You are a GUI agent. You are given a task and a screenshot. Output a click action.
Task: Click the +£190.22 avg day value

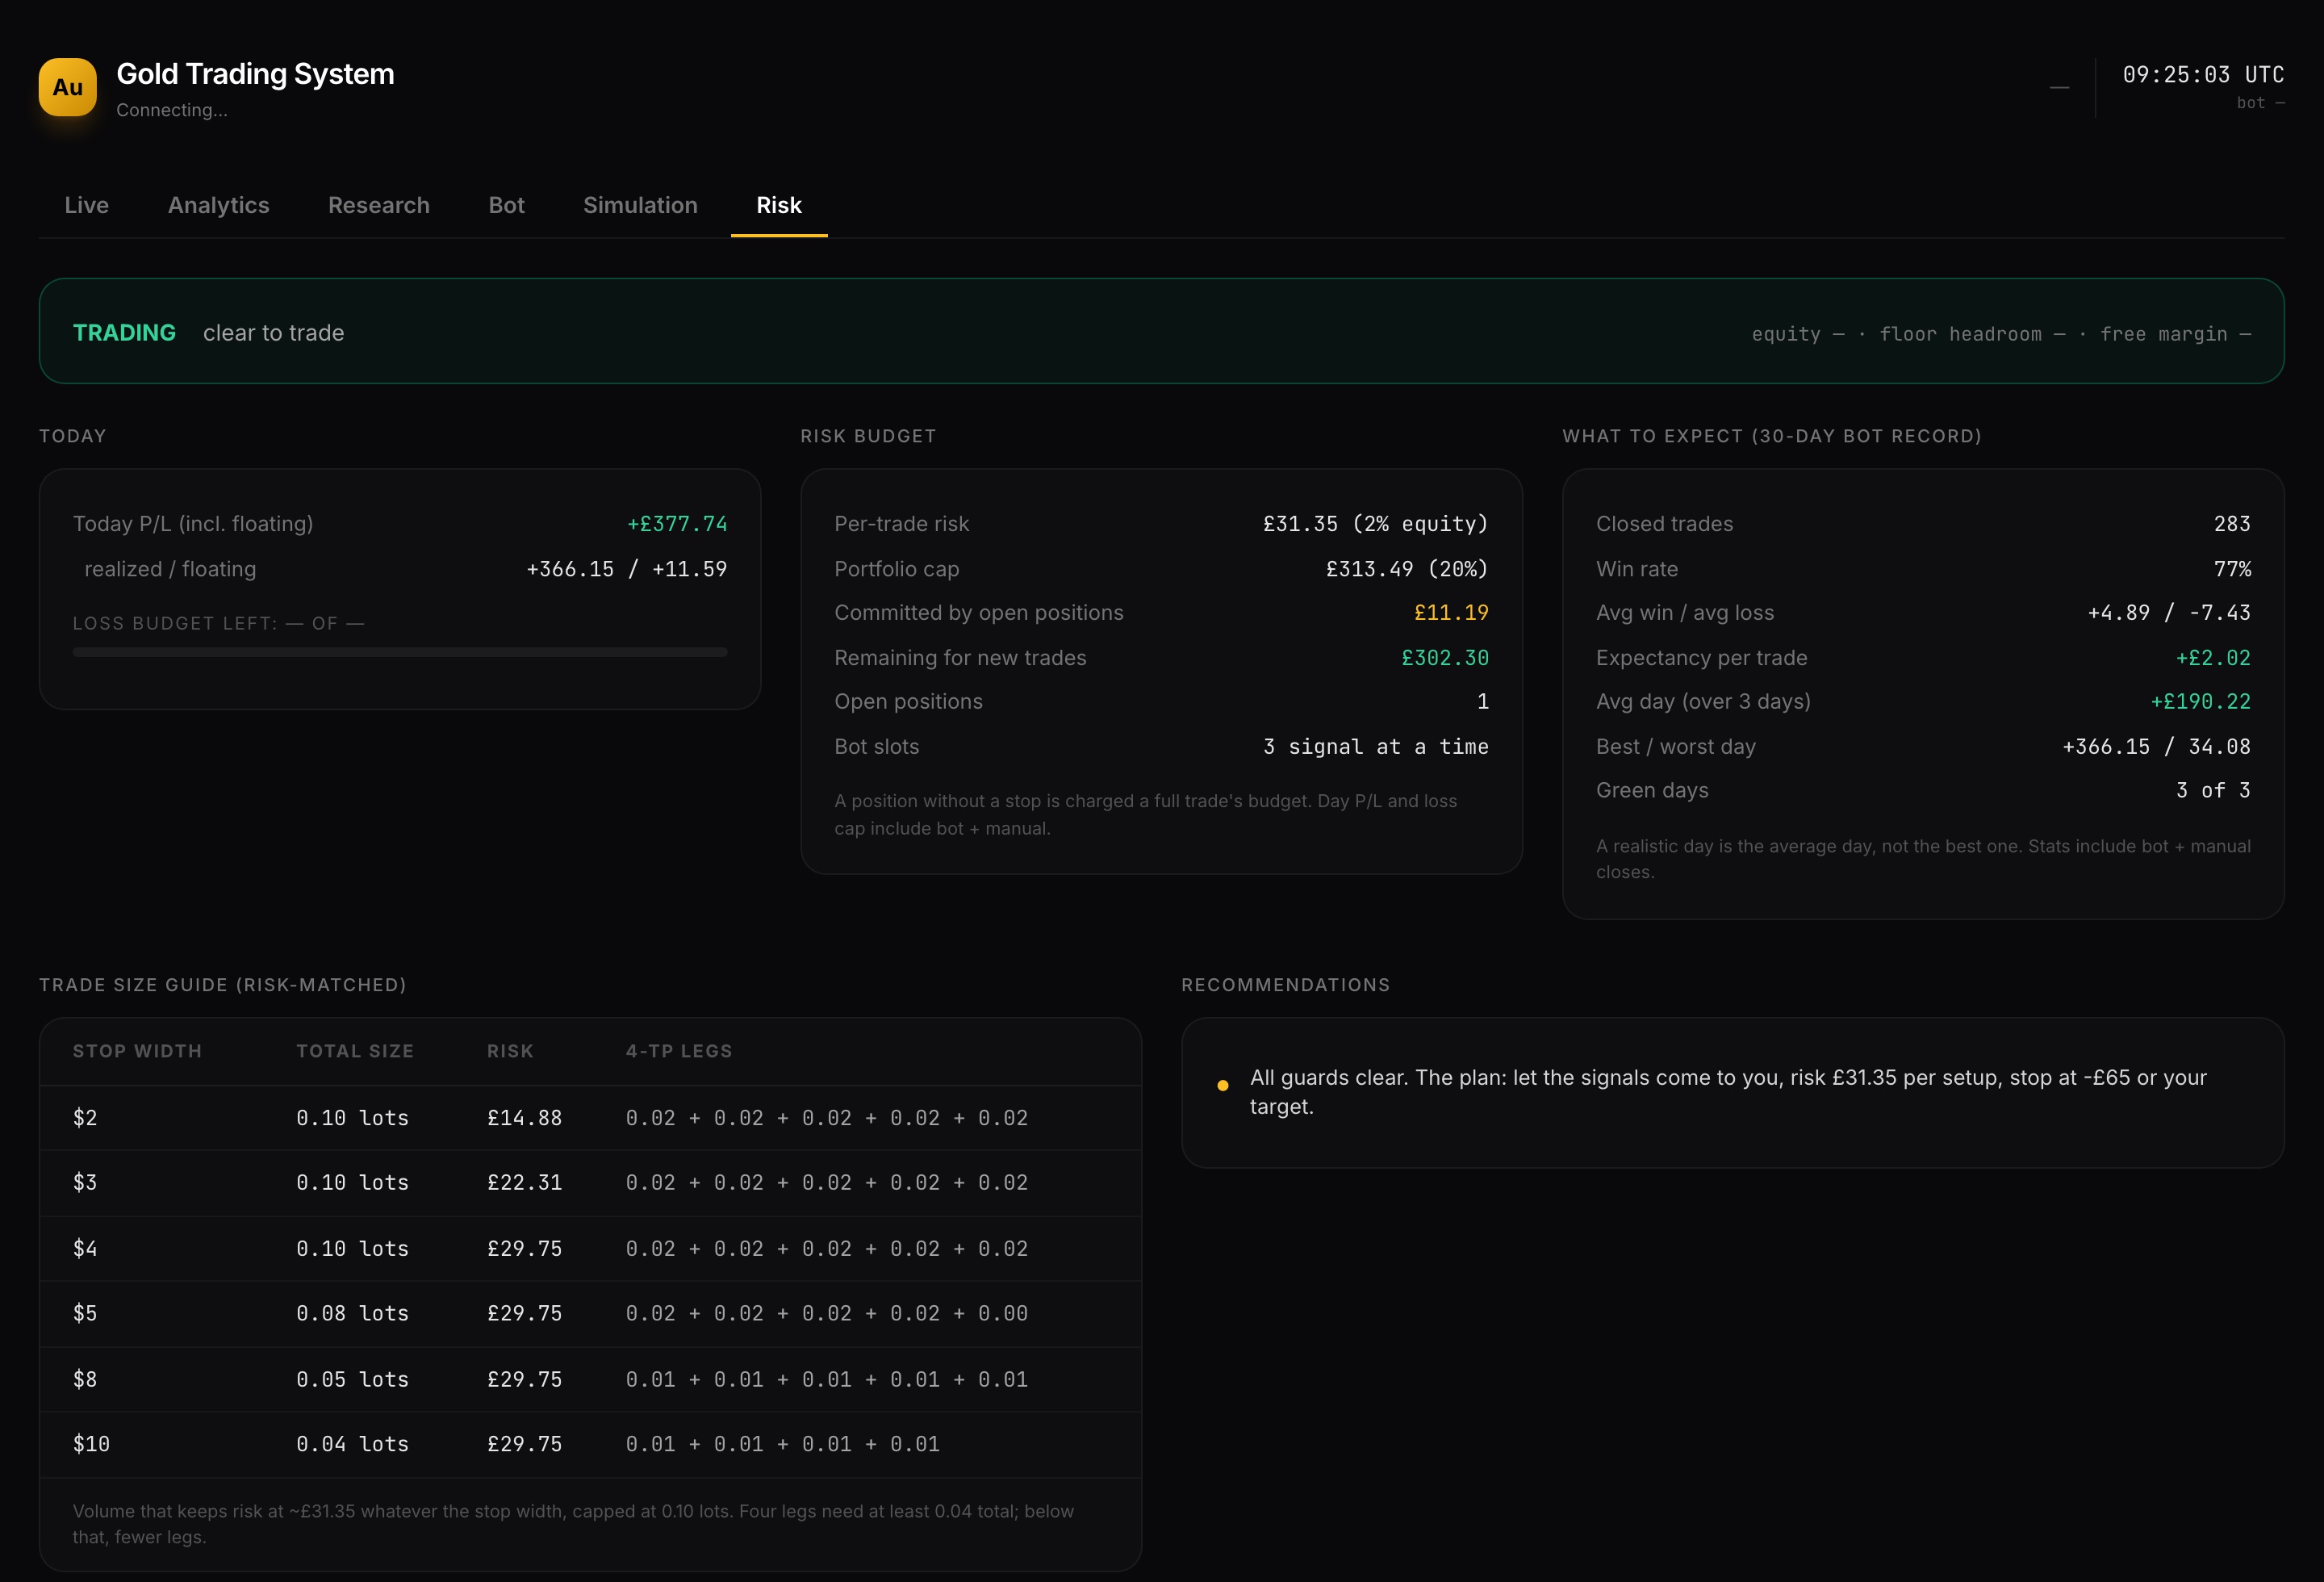click(x=2200, y=701)
